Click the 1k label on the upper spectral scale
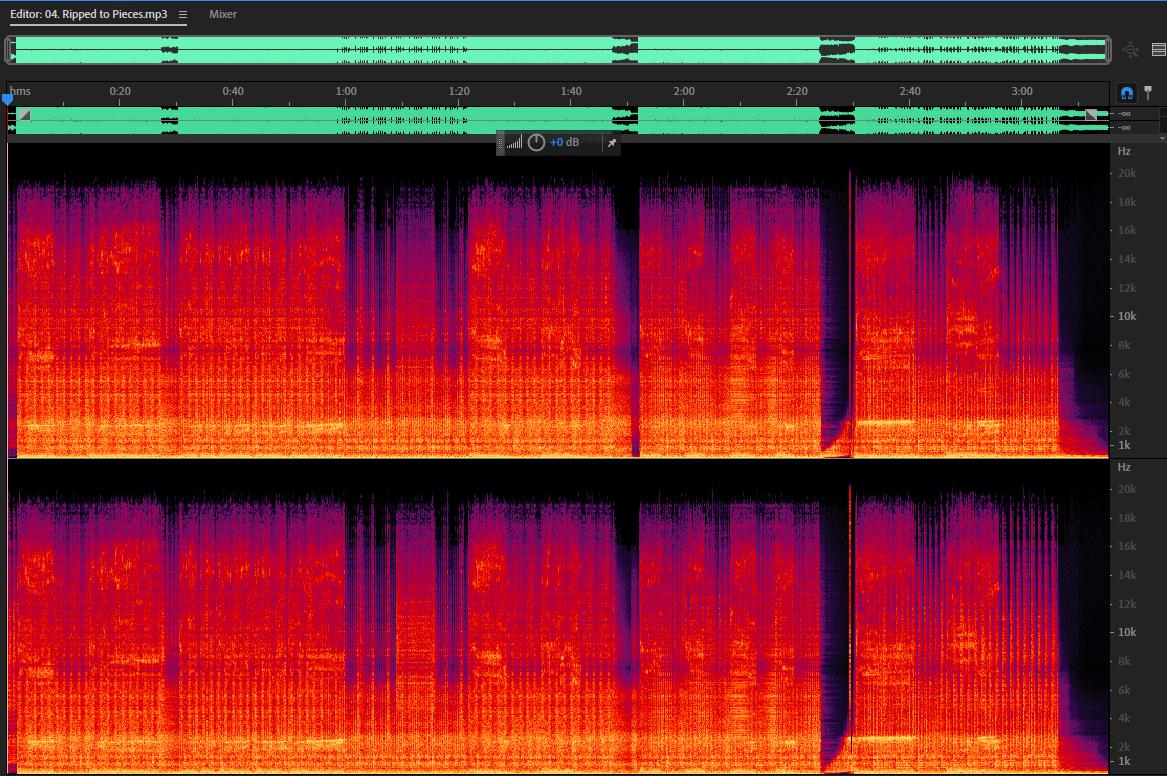The width and height of the screenshot is (1167, 776). [1124, 445]
